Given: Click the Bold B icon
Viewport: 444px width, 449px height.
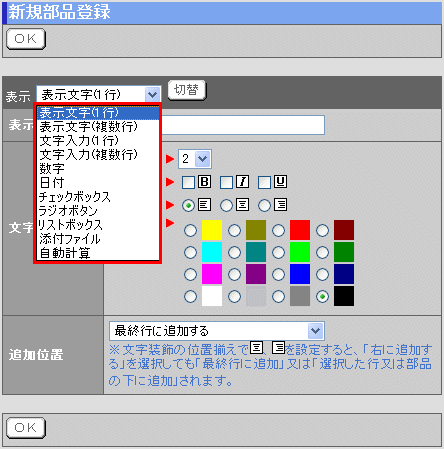Looking at the screenshot, I should coord(204,182).
